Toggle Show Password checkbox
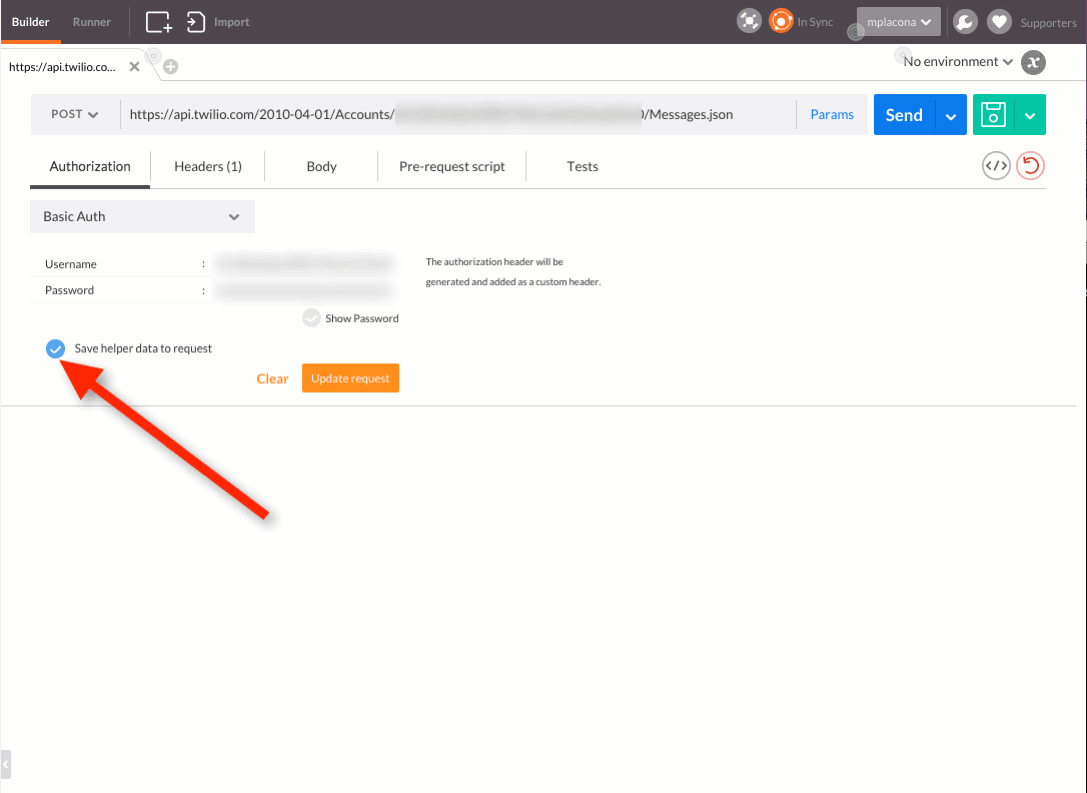The height and width of the screenshot is (793, 1087). click(x=311, y=318)
